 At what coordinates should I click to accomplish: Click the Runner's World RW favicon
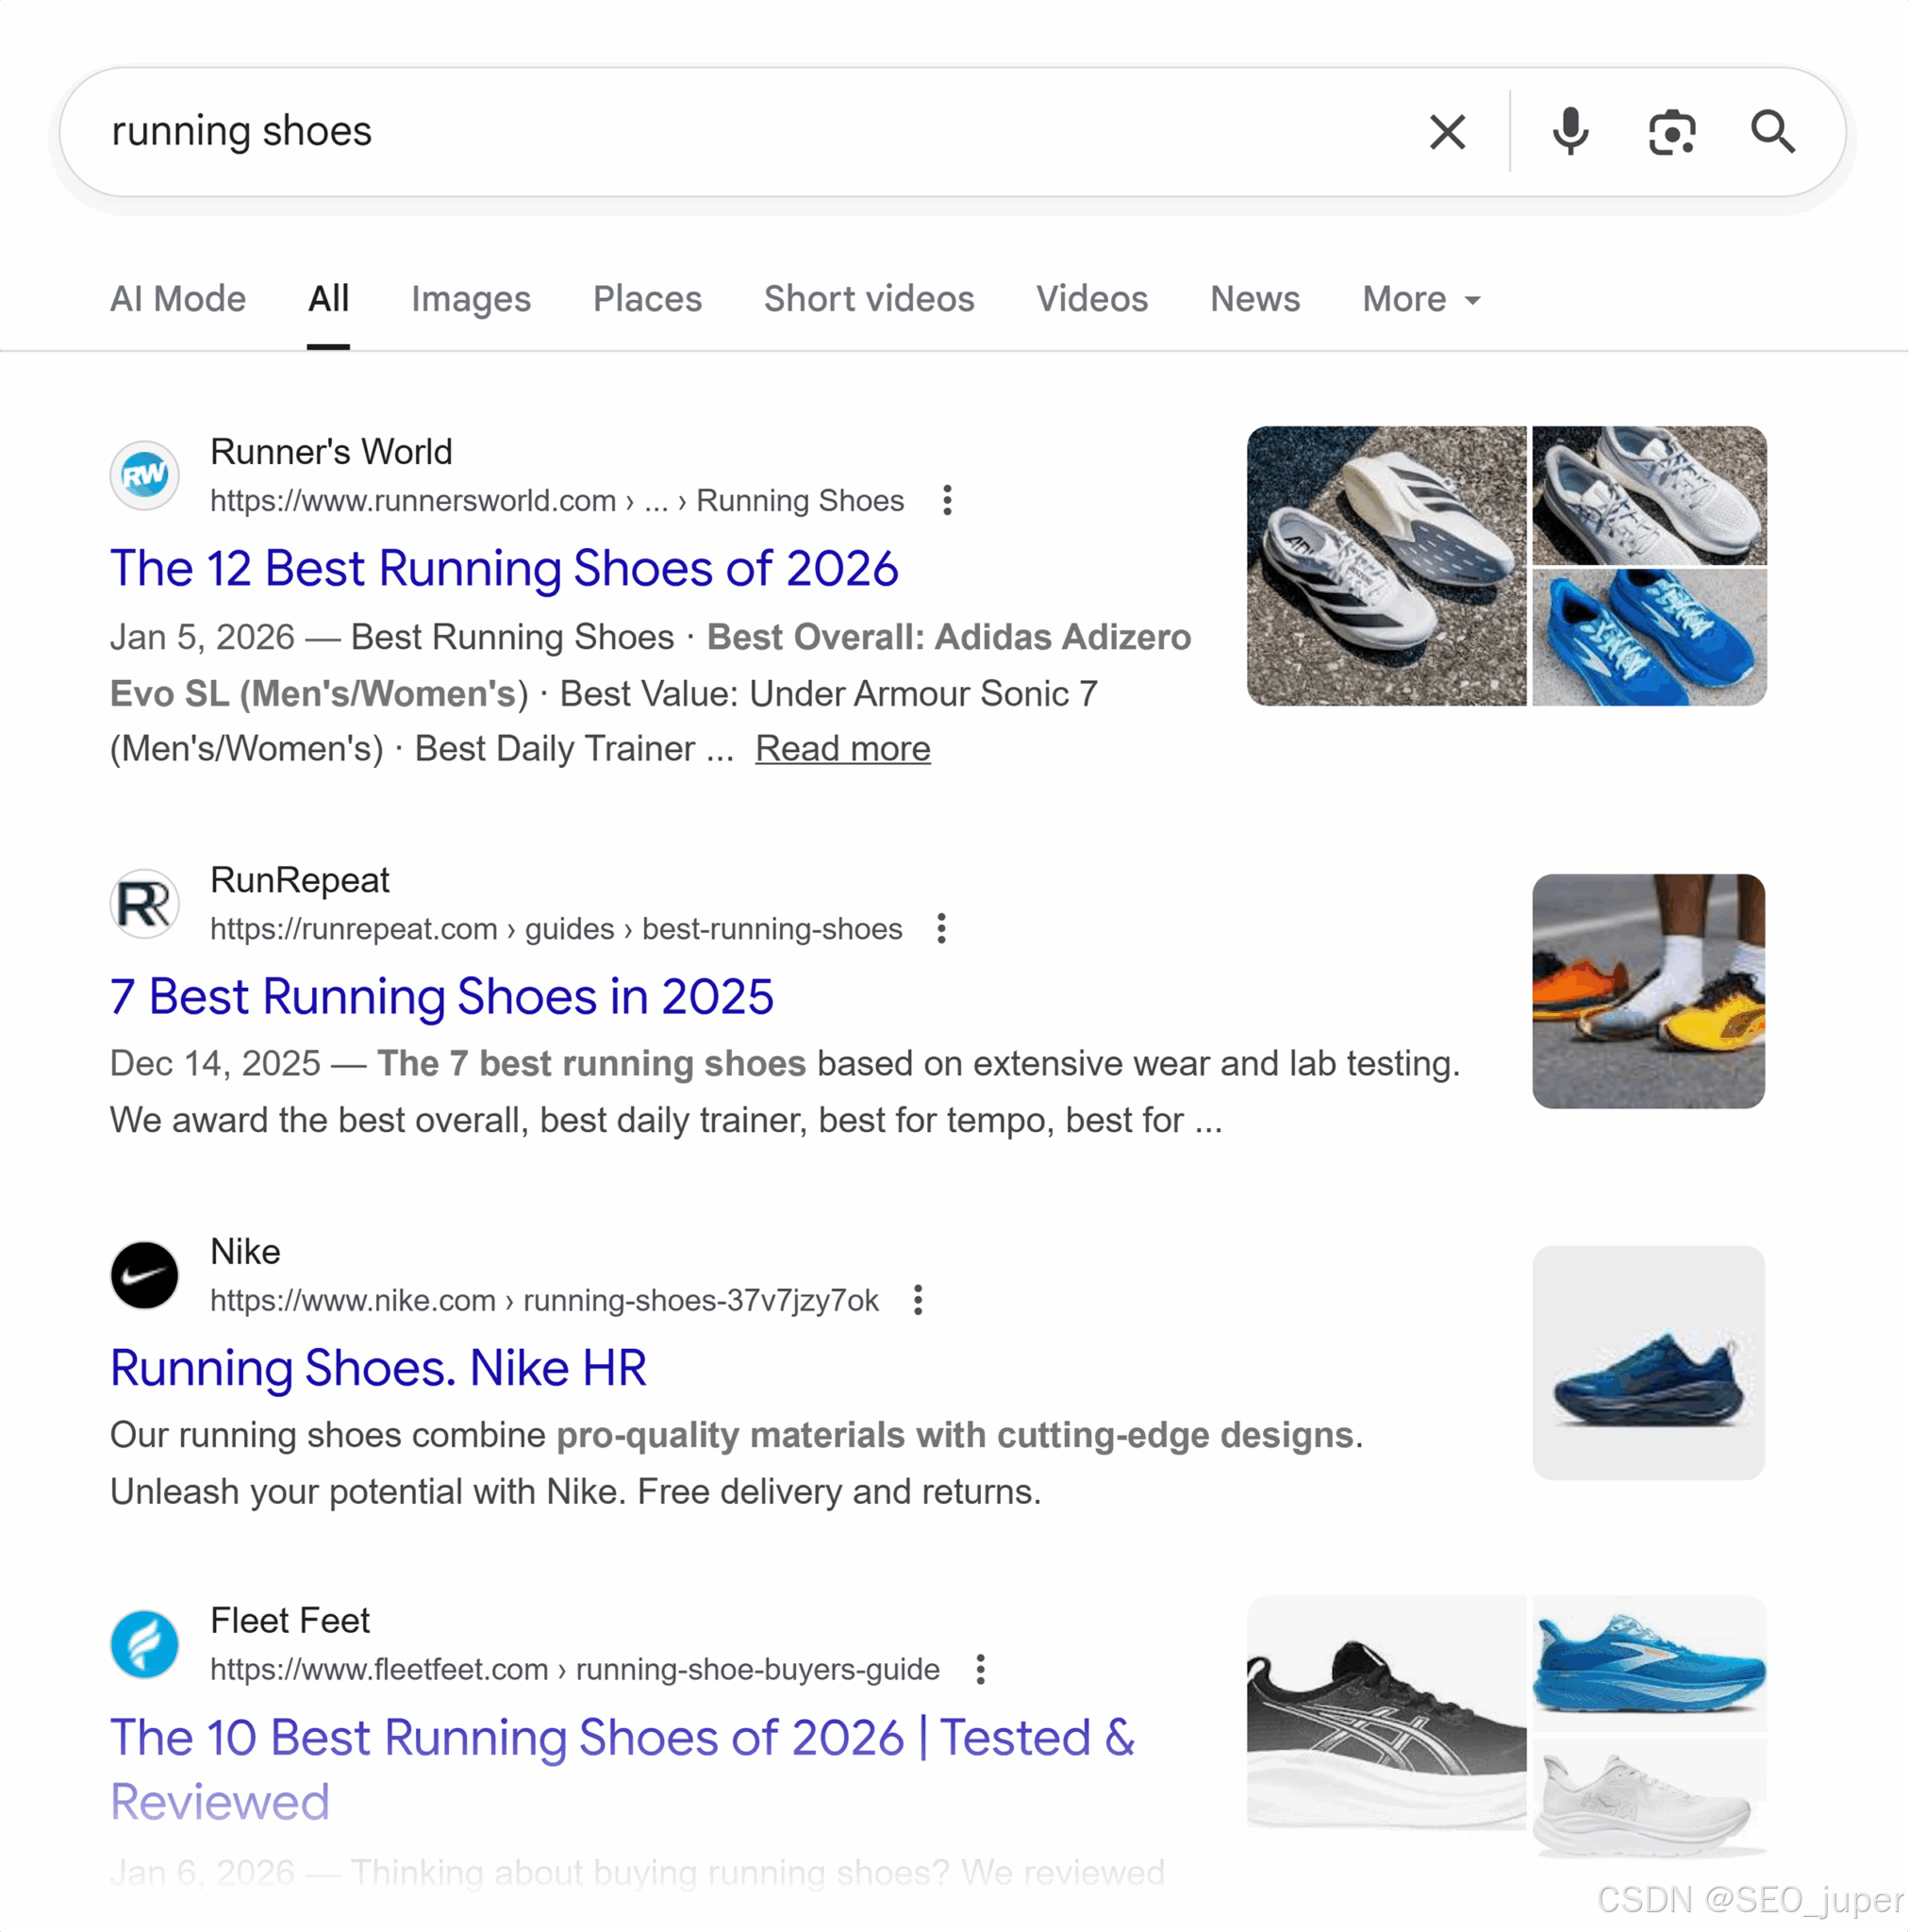tap(145, 475)
